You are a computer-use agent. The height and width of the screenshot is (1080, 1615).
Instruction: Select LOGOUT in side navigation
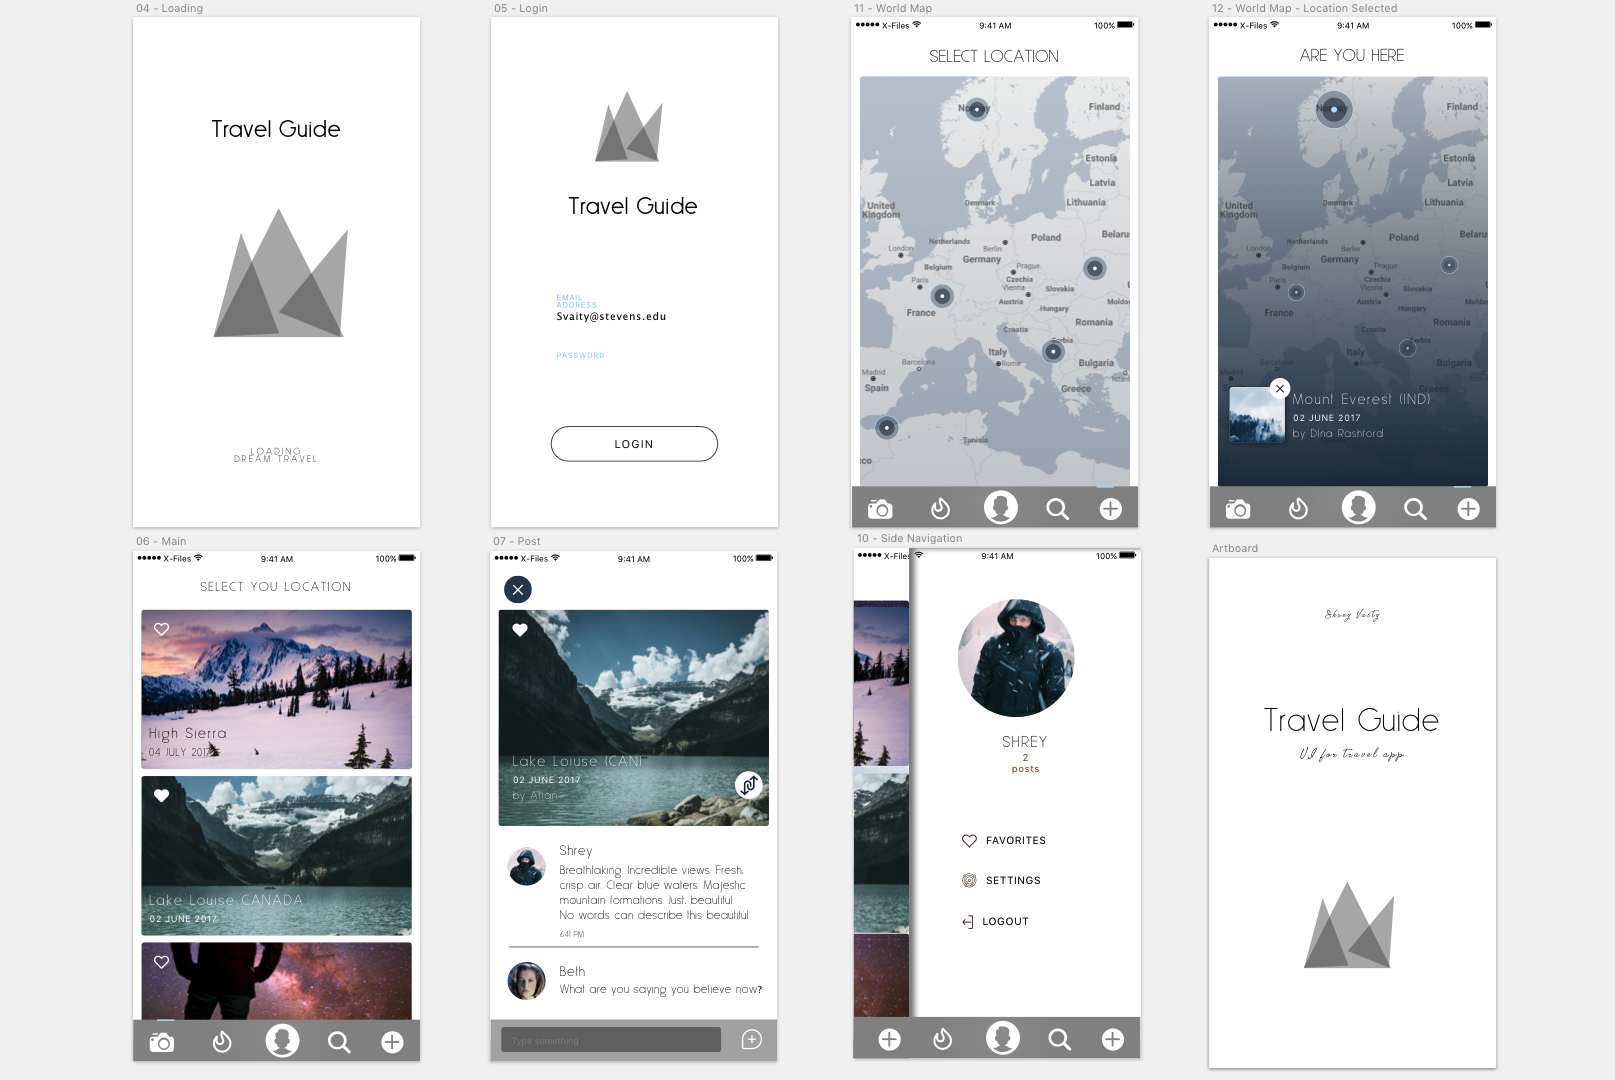pos(995,922)
